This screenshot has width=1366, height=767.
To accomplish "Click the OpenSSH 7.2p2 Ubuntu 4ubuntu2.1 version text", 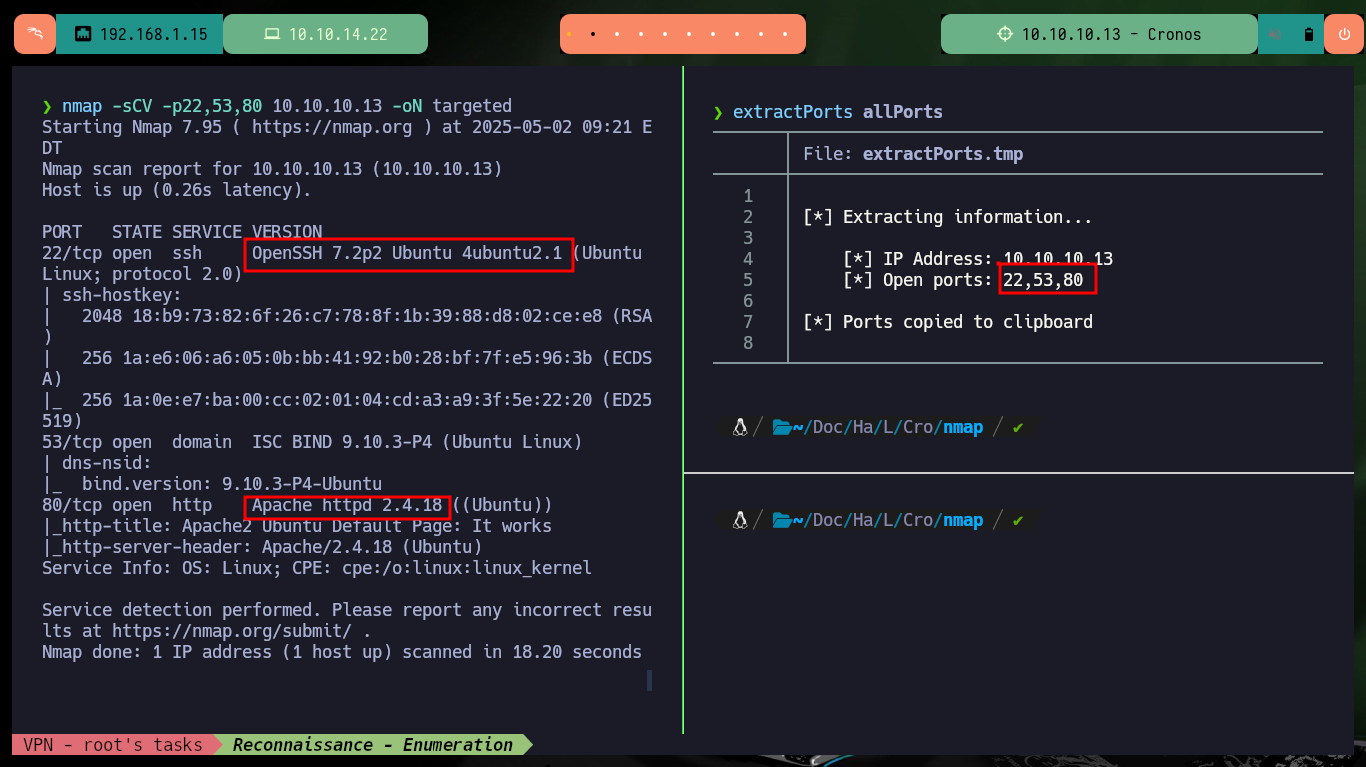I will [407, 253].
